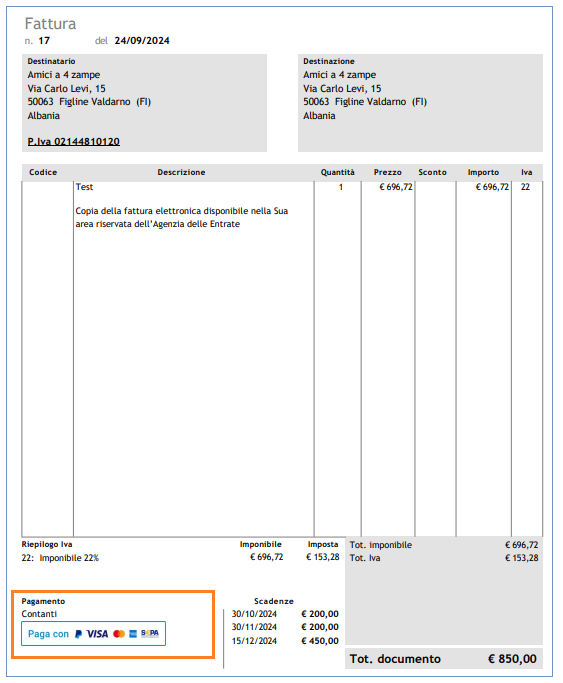This screenshot has height=683, width=563.
Task: Select due date 30/10/2024
Action: [x=254, y=614]
